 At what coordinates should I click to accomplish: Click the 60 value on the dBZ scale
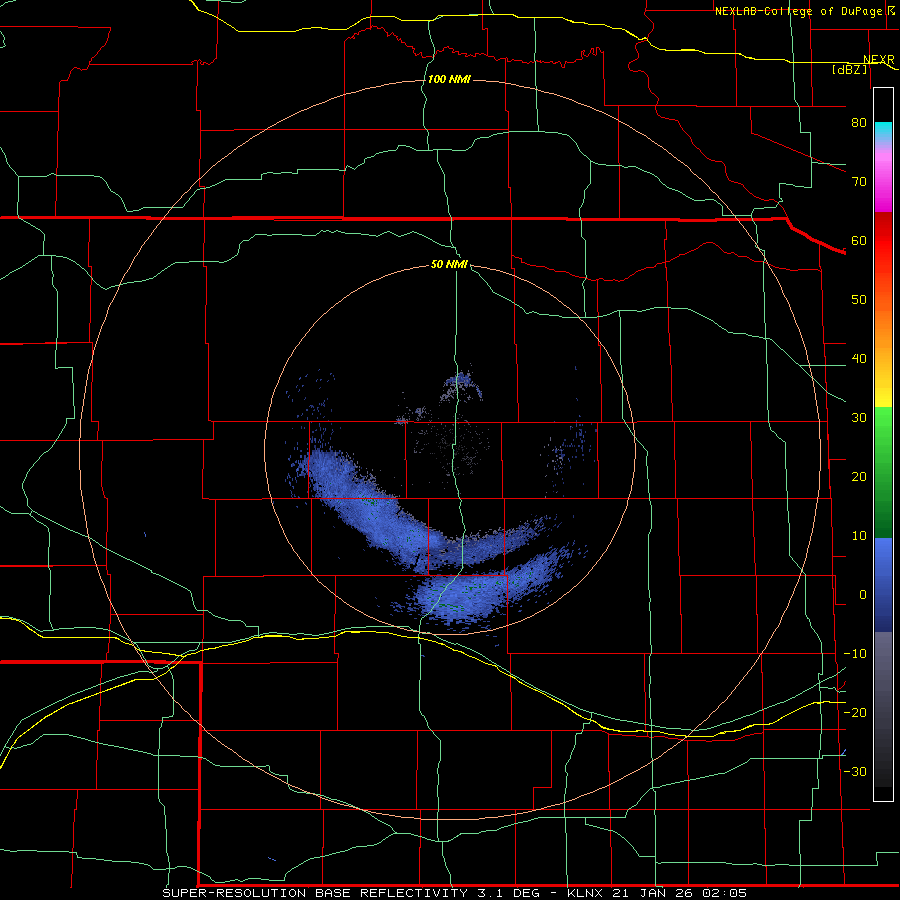click(859, 240)
